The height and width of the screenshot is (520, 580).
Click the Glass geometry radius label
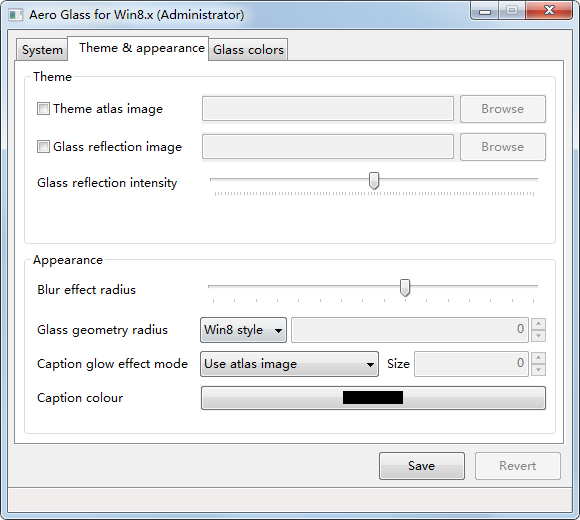pos(102,330)
